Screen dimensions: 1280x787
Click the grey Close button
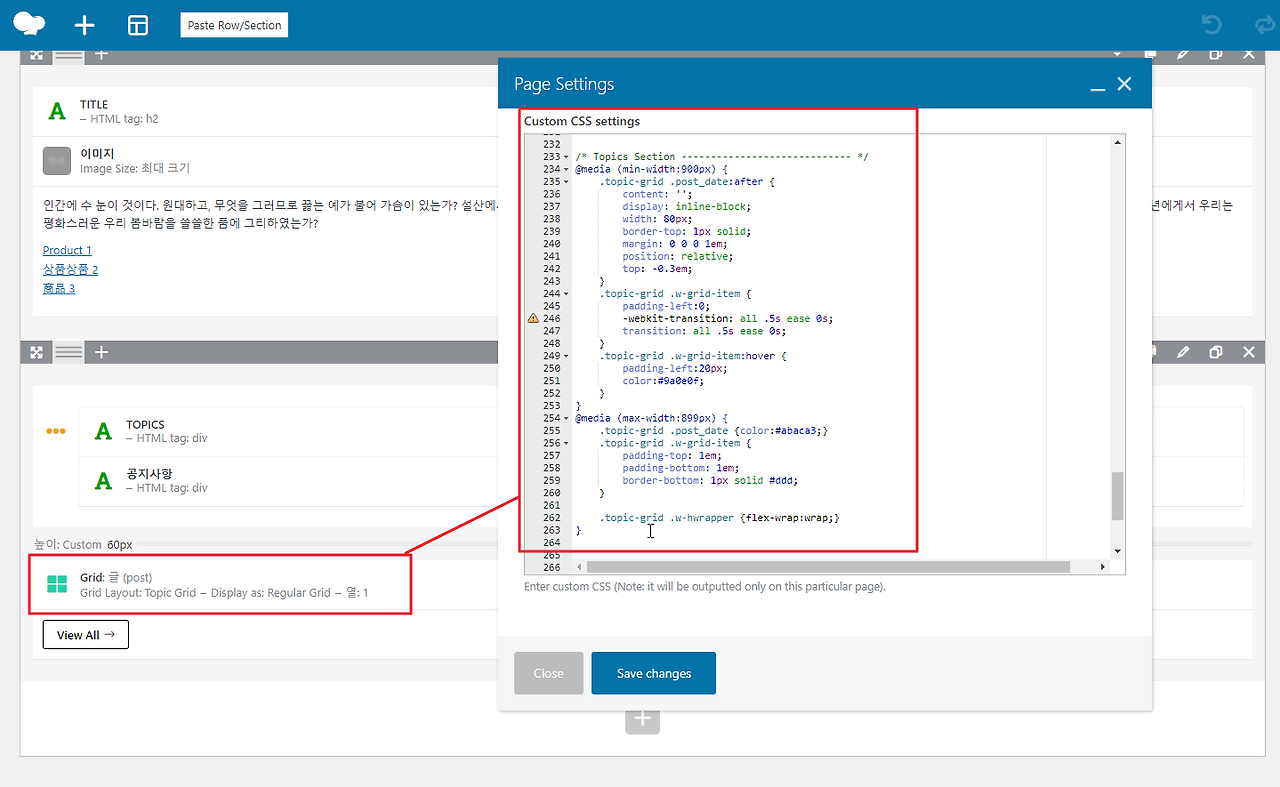(x=548, y=673)
